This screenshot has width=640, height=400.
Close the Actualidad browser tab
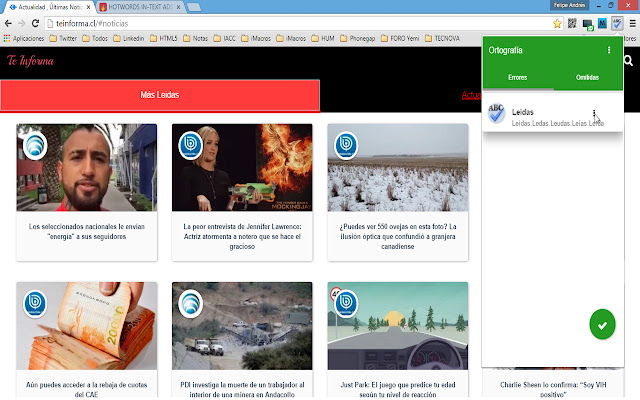click(x=89, y=7)
